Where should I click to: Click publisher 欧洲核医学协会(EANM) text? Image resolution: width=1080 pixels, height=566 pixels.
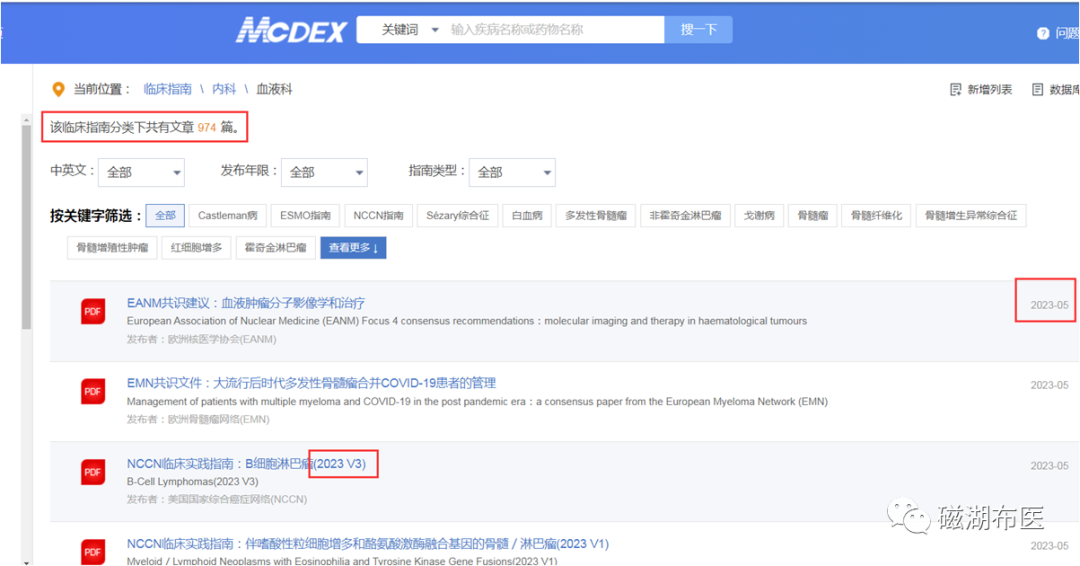(222, 339)
